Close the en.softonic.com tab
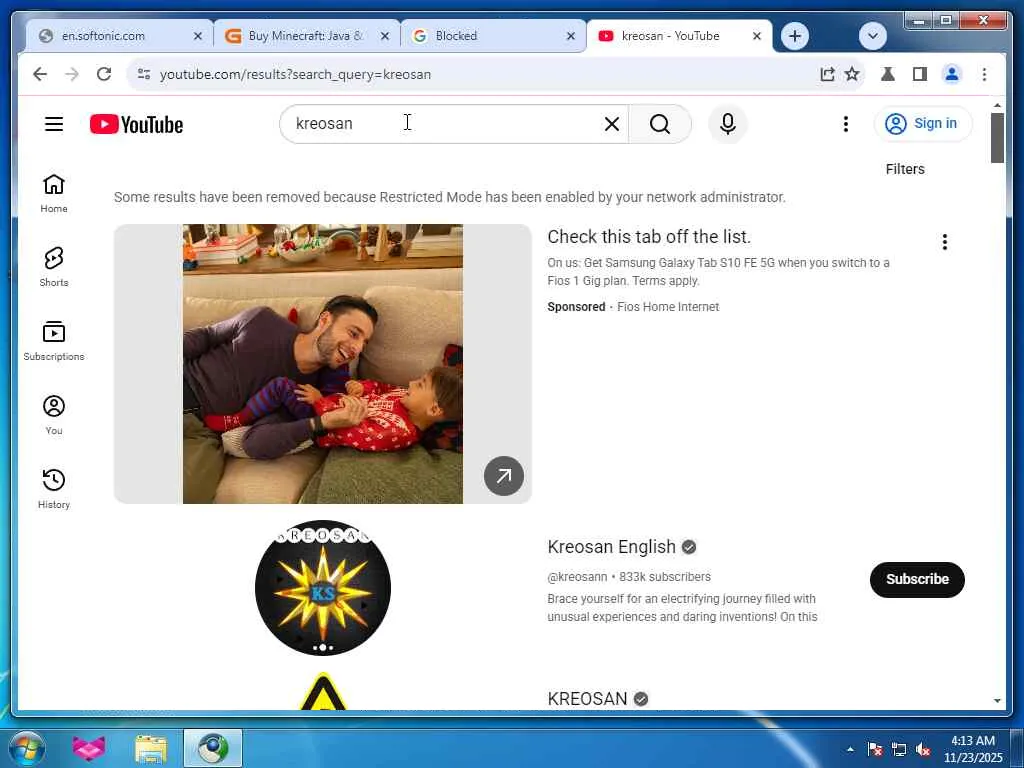The height and width of the screenshot is (768, 1024). click(198, 36)
